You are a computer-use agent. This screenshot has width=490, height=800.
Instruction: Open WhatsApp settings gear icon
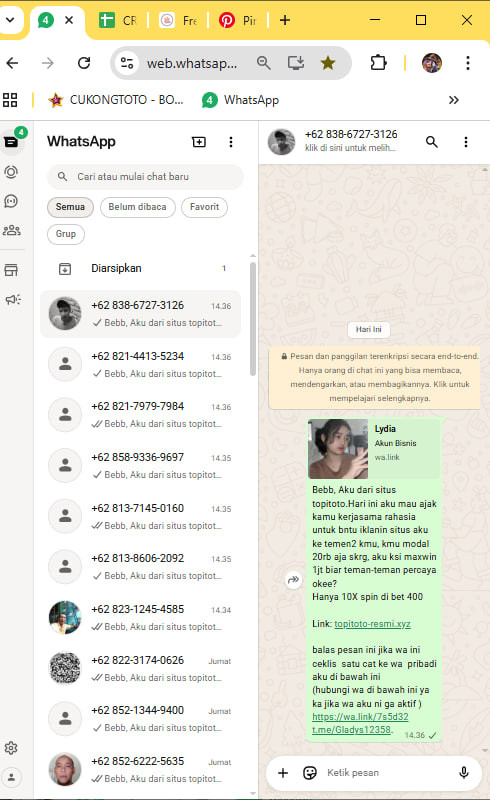coord(11,748)
